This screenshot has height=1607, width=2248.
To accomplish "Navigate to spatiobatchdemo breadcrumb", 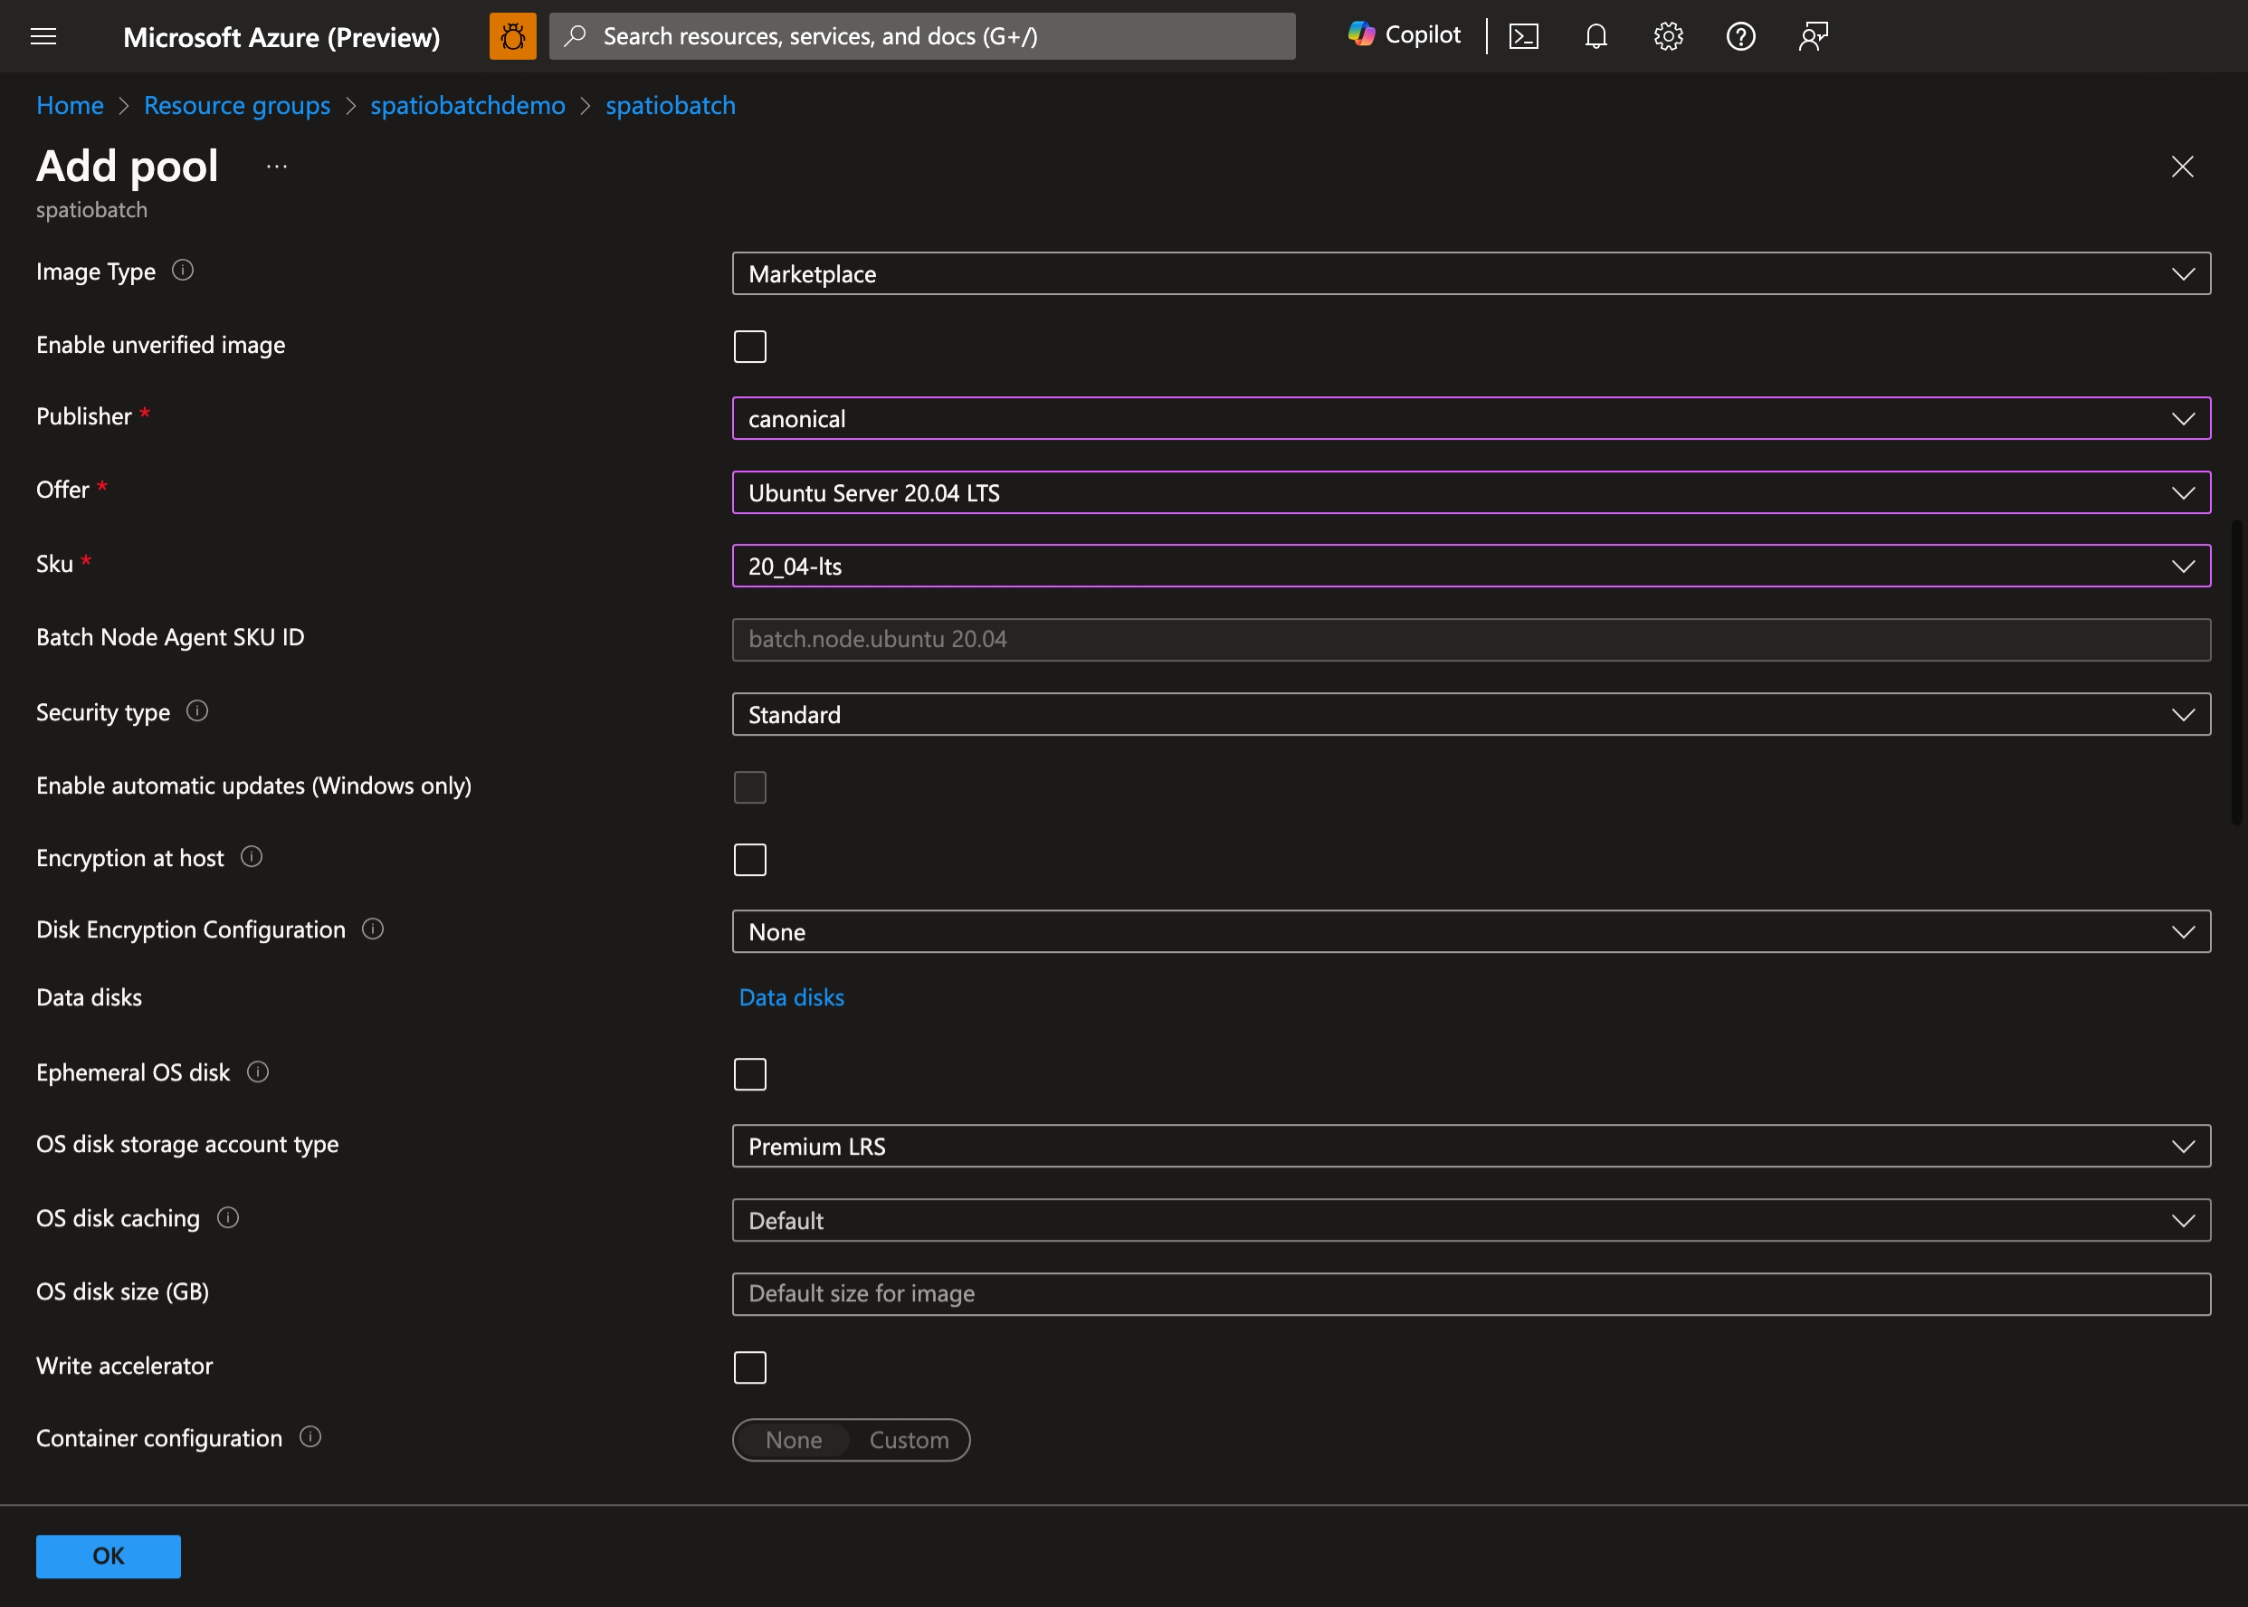I will 467,106.
